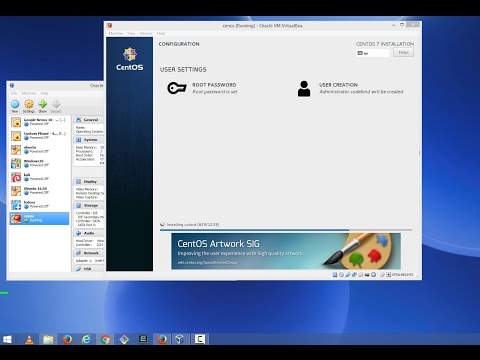This screenshot has width=480, height=360.
Task: Click mouse integration icon in VM status bar
Action: pyautogui.click(x=382, y=275)
